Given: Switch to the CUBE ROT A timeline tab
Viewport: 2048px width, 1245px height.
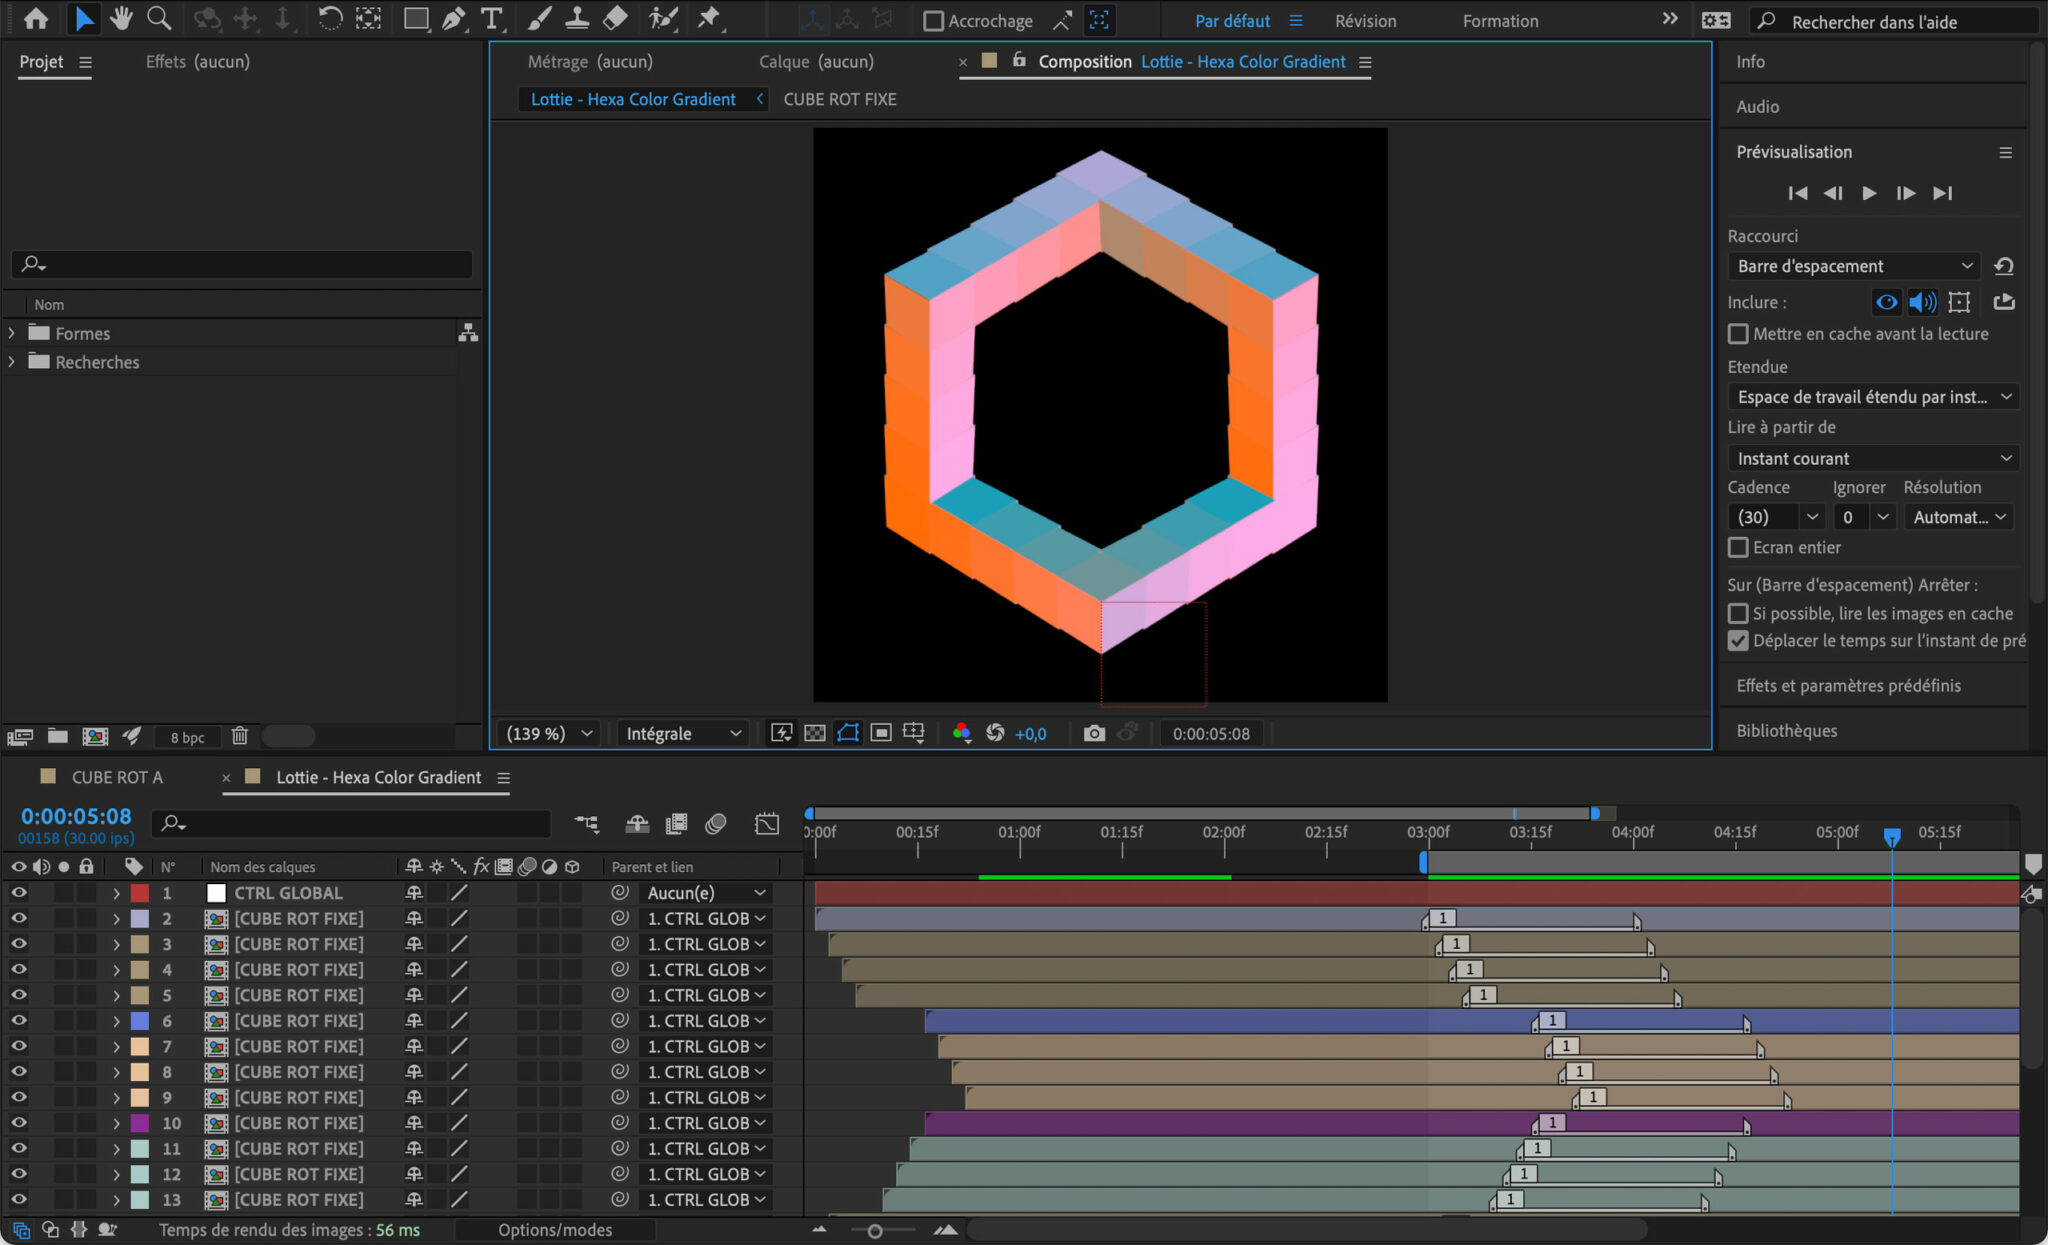Looking at the screenshot, I should click(116, 777).
